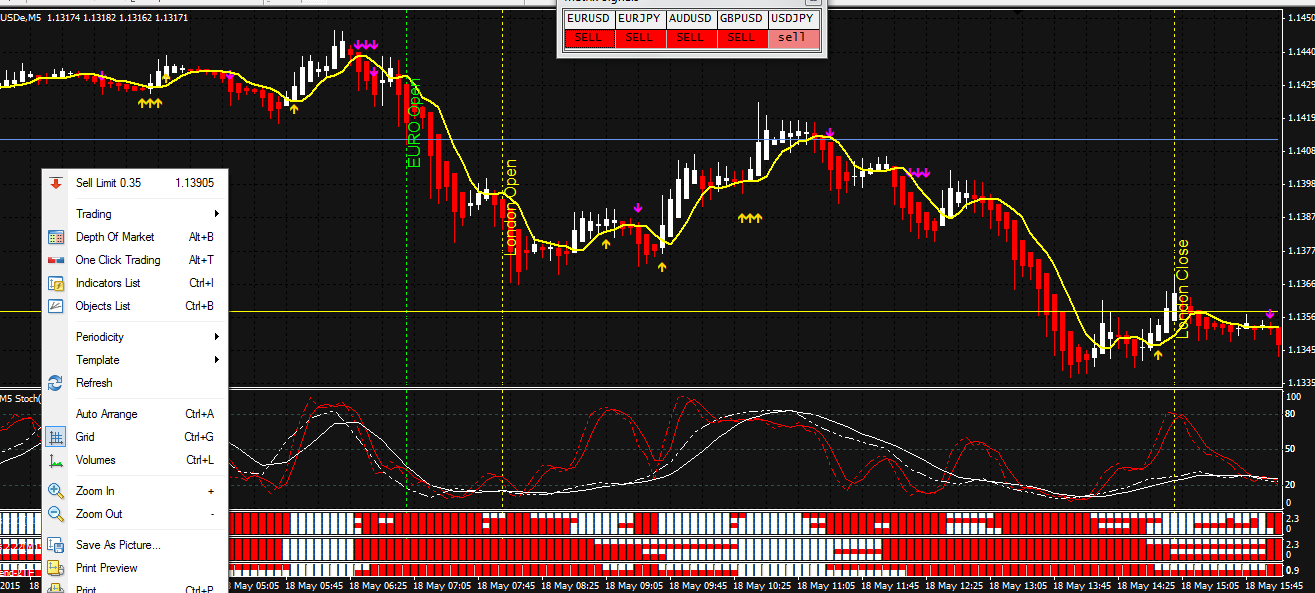
Task: Click the Refresh chart icon
Action: [x=56, y=383]
